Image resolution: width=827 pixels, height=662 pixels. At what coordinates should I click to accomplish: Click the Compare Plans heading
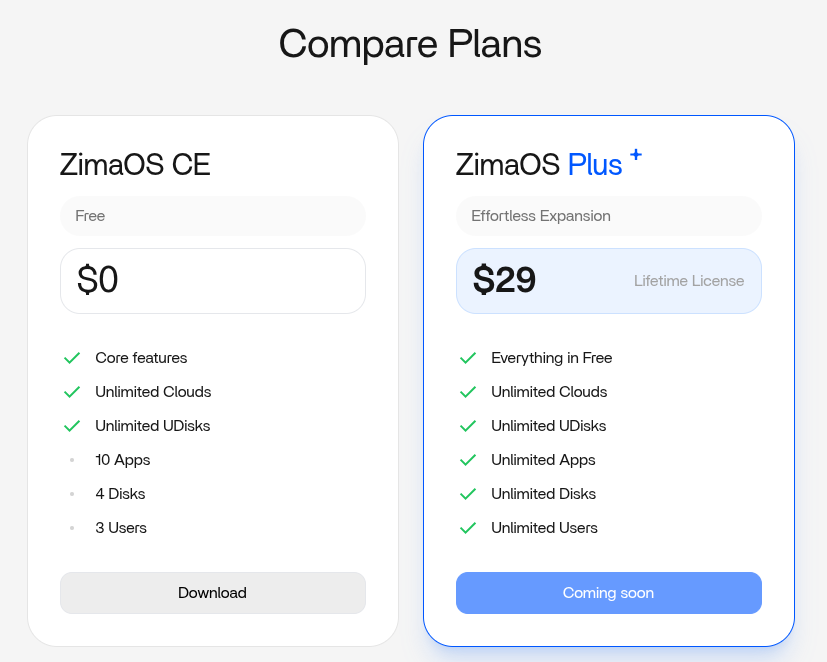(x=410, y=44)
